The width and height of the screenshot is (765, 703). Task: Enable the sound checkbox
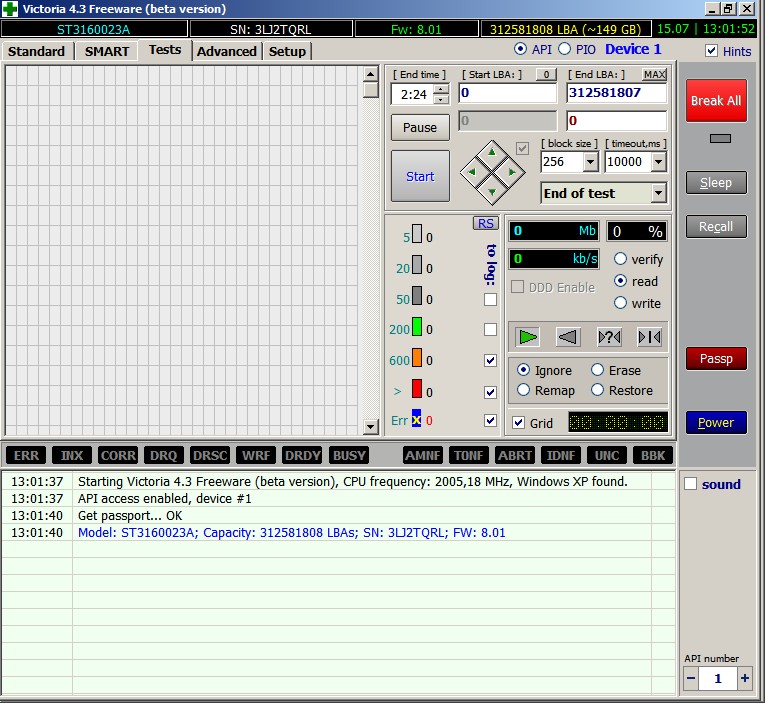[690, 483]
